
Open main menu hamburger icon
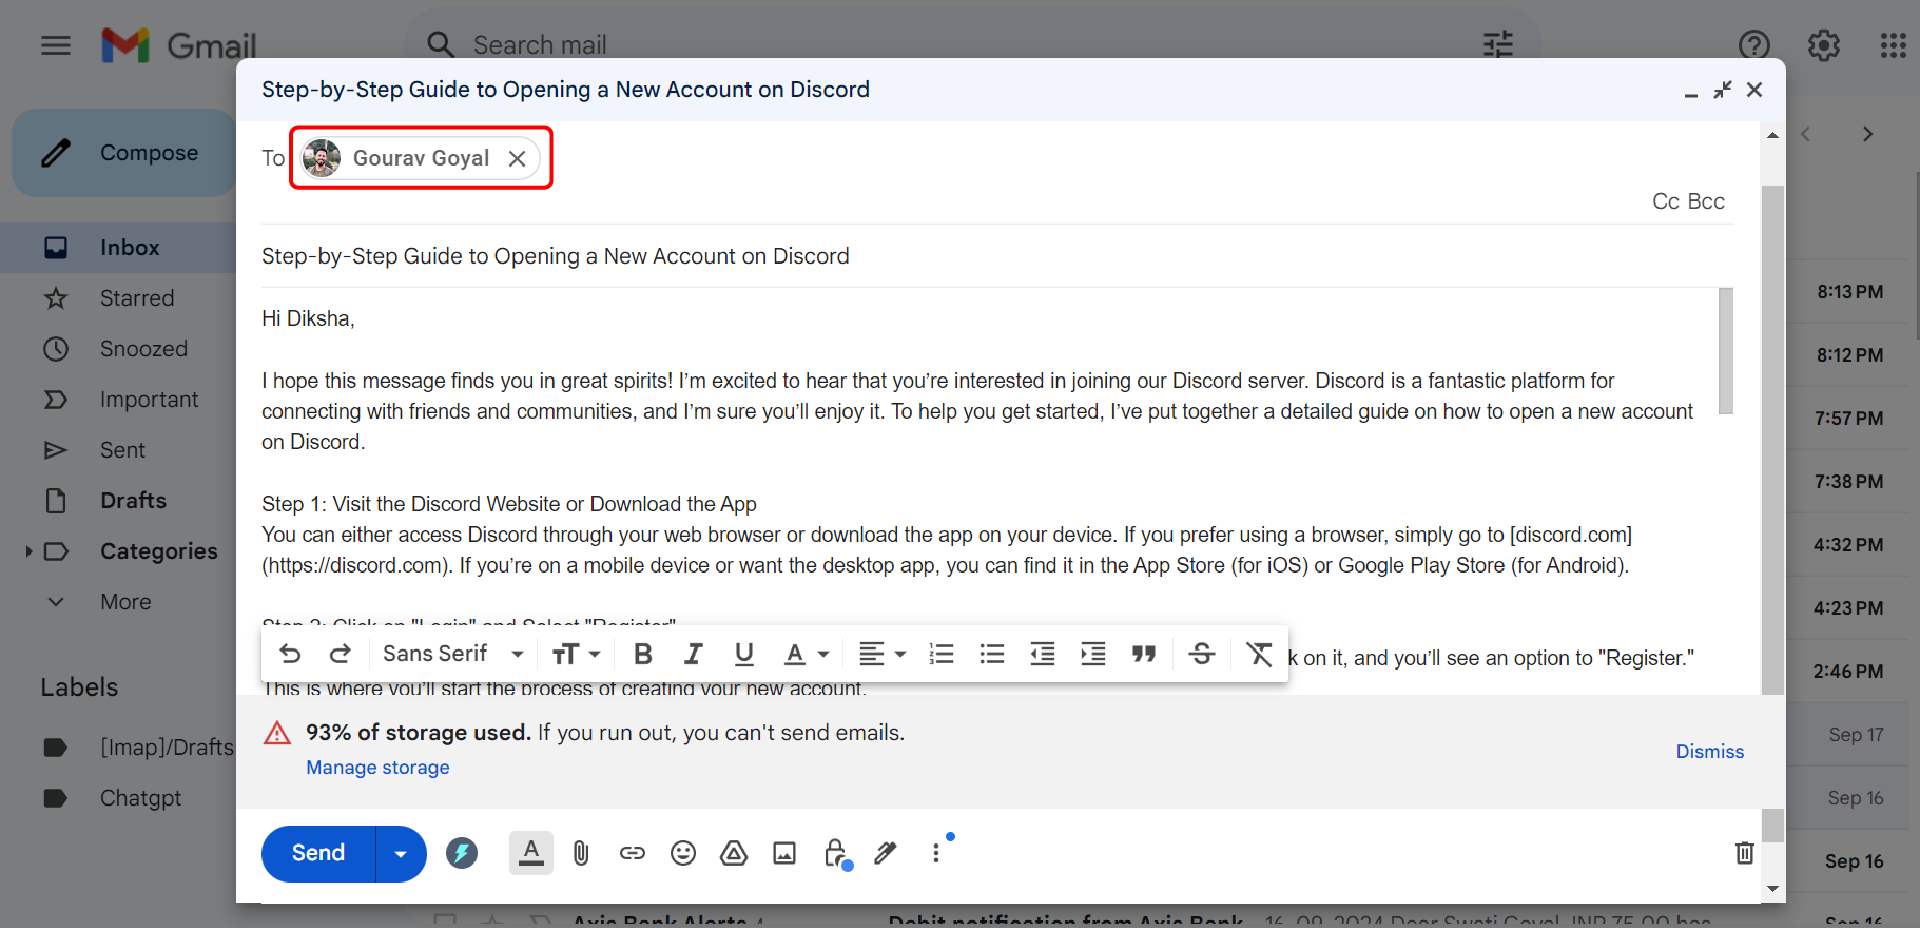tap(56, 45)
